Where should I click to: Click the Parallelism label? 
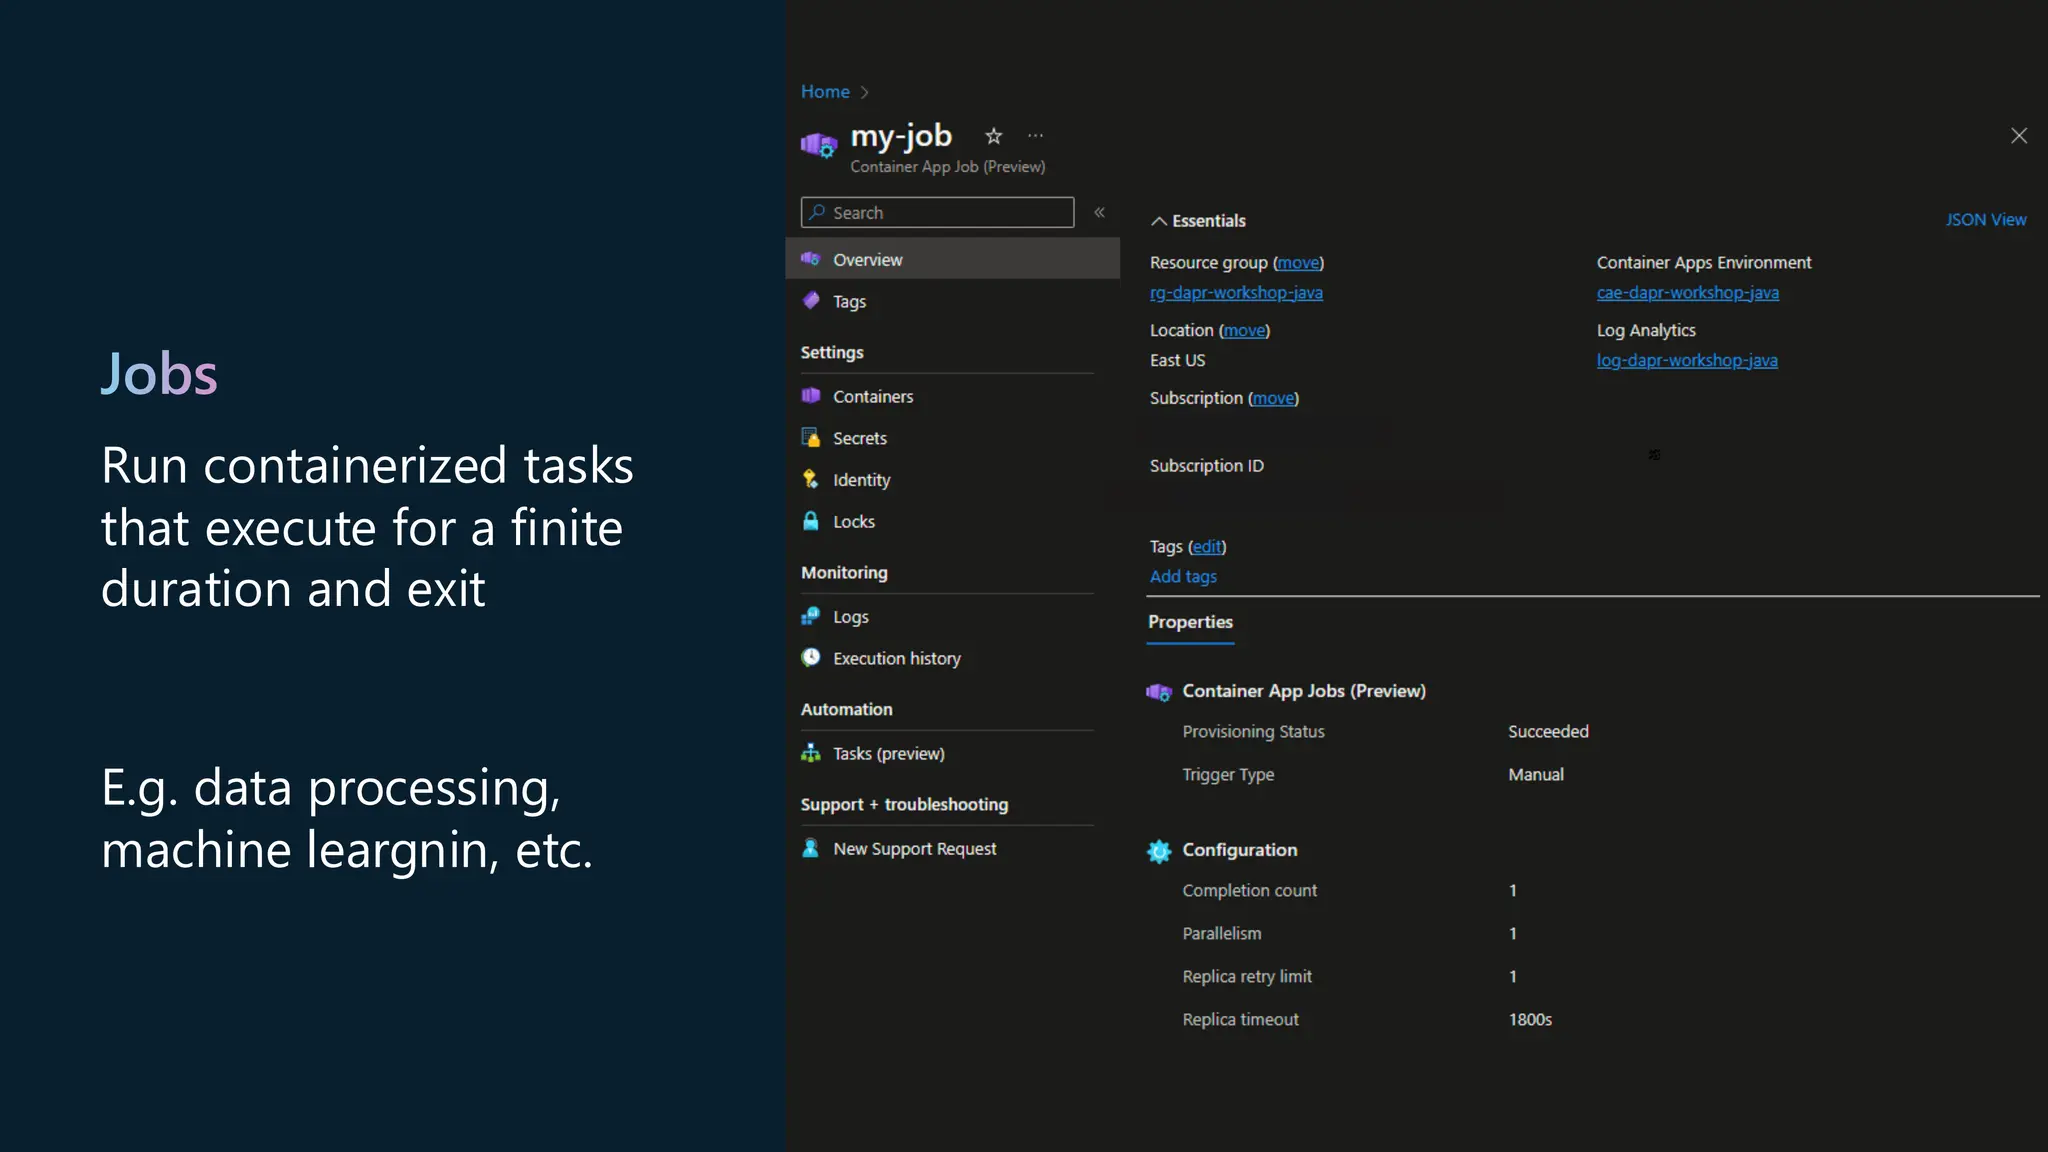pos(1222,934)
